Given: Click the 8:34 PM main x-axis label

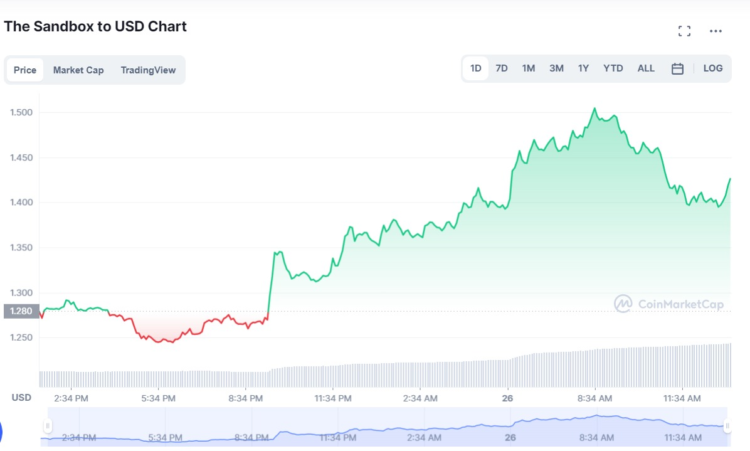Looking at the screenshot, I should coord(246,398).
